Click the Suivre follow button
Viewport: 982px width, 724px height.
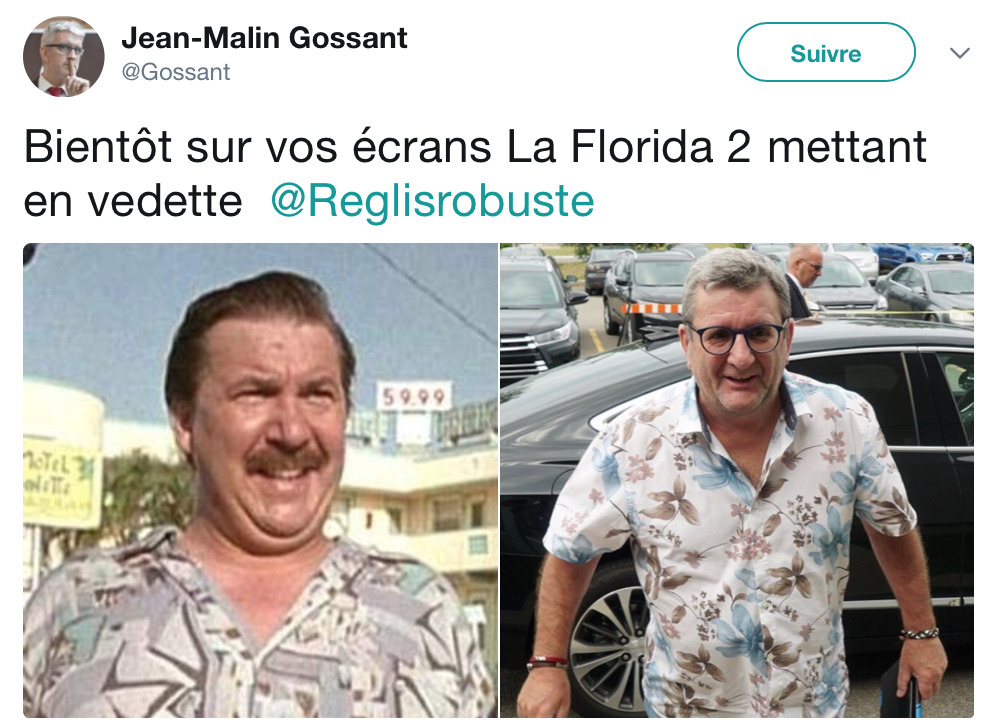click(x=825, y=53)
